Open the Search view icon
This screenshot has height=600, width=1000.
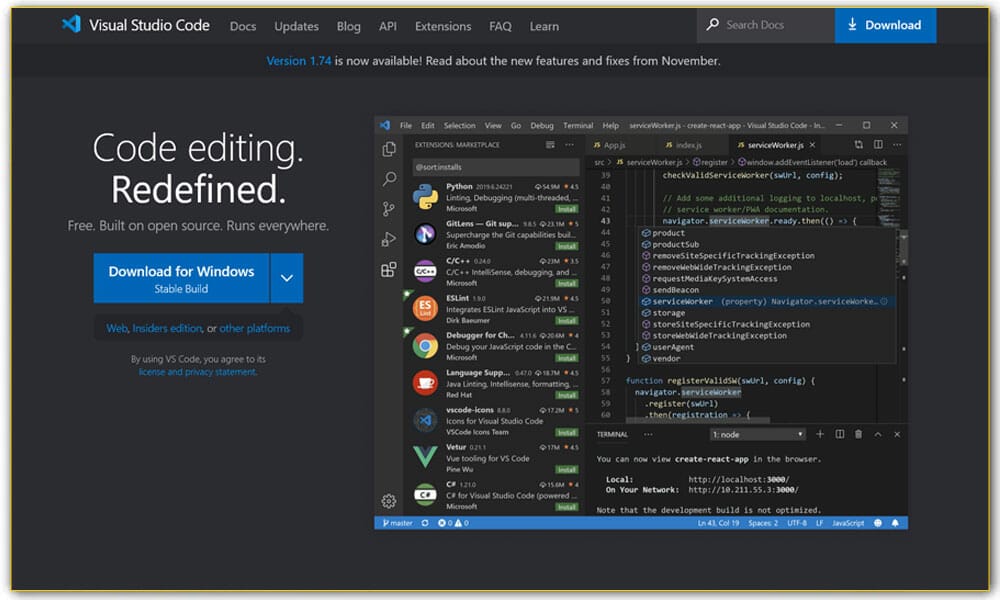click(x=389, y=178)
